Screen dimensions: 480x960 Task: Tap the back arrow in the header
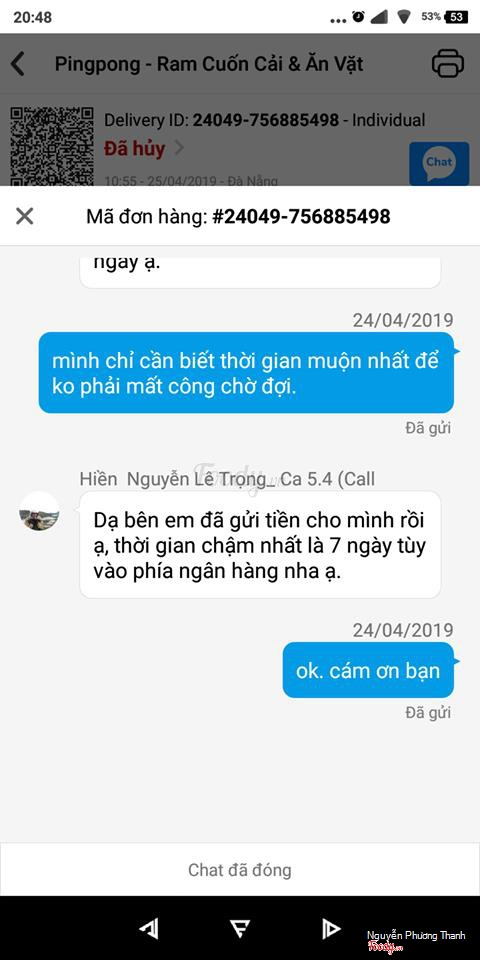18,64
